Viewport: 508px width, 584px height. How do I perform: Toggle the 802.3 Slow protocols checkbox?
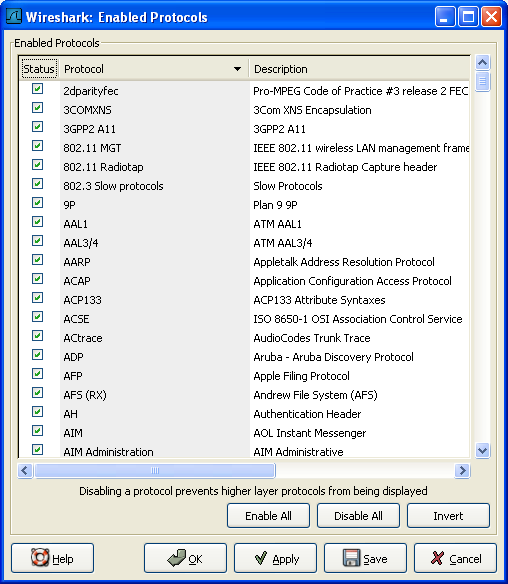pyautogui.click(x=37, y=184)
